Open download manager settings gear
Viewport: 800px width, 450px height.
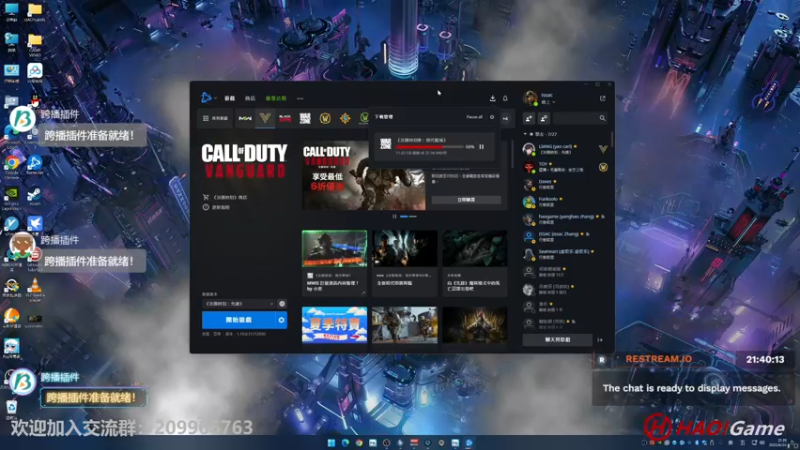point(492,117)
